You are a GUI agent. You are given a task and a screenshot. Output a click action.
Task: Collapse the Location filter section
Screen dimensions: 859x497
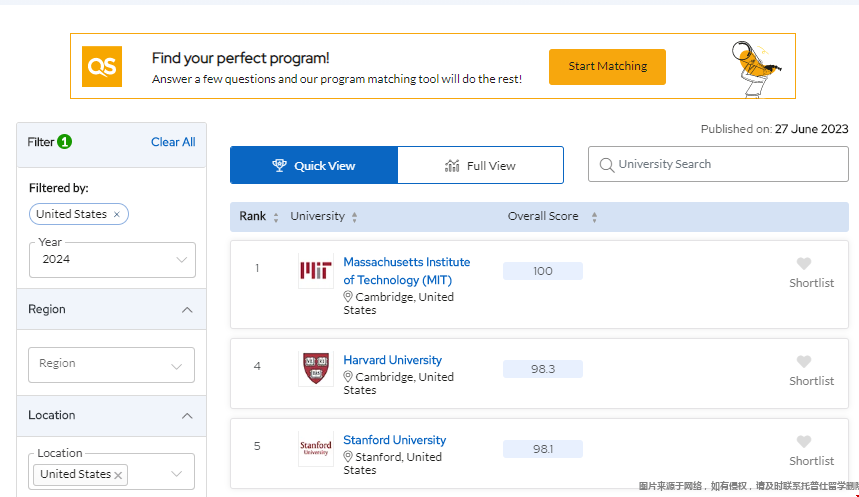(x=187, y=416)
